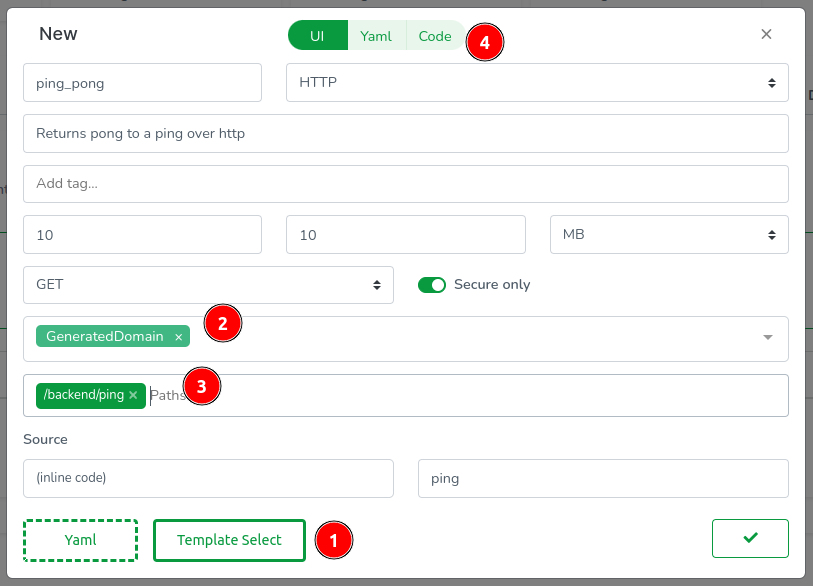Remove the /backend/ping path tag
The width and height of the screenshot is (813, 586).
coord(133,395)
